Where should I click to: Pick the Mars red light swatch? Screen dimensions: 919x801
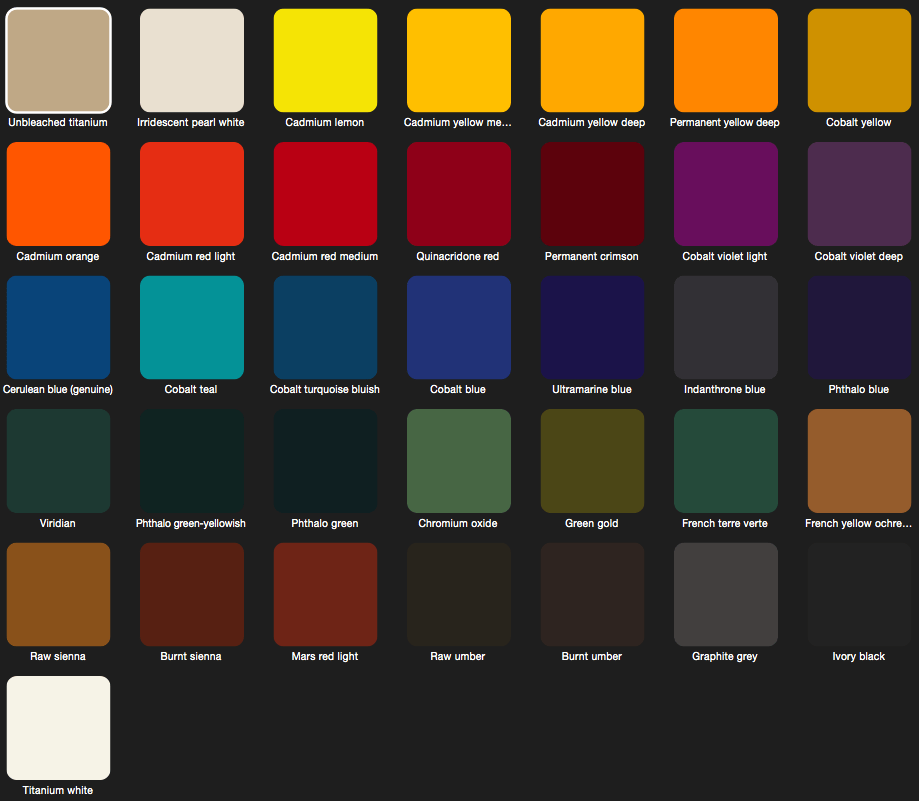click(325, 594)
